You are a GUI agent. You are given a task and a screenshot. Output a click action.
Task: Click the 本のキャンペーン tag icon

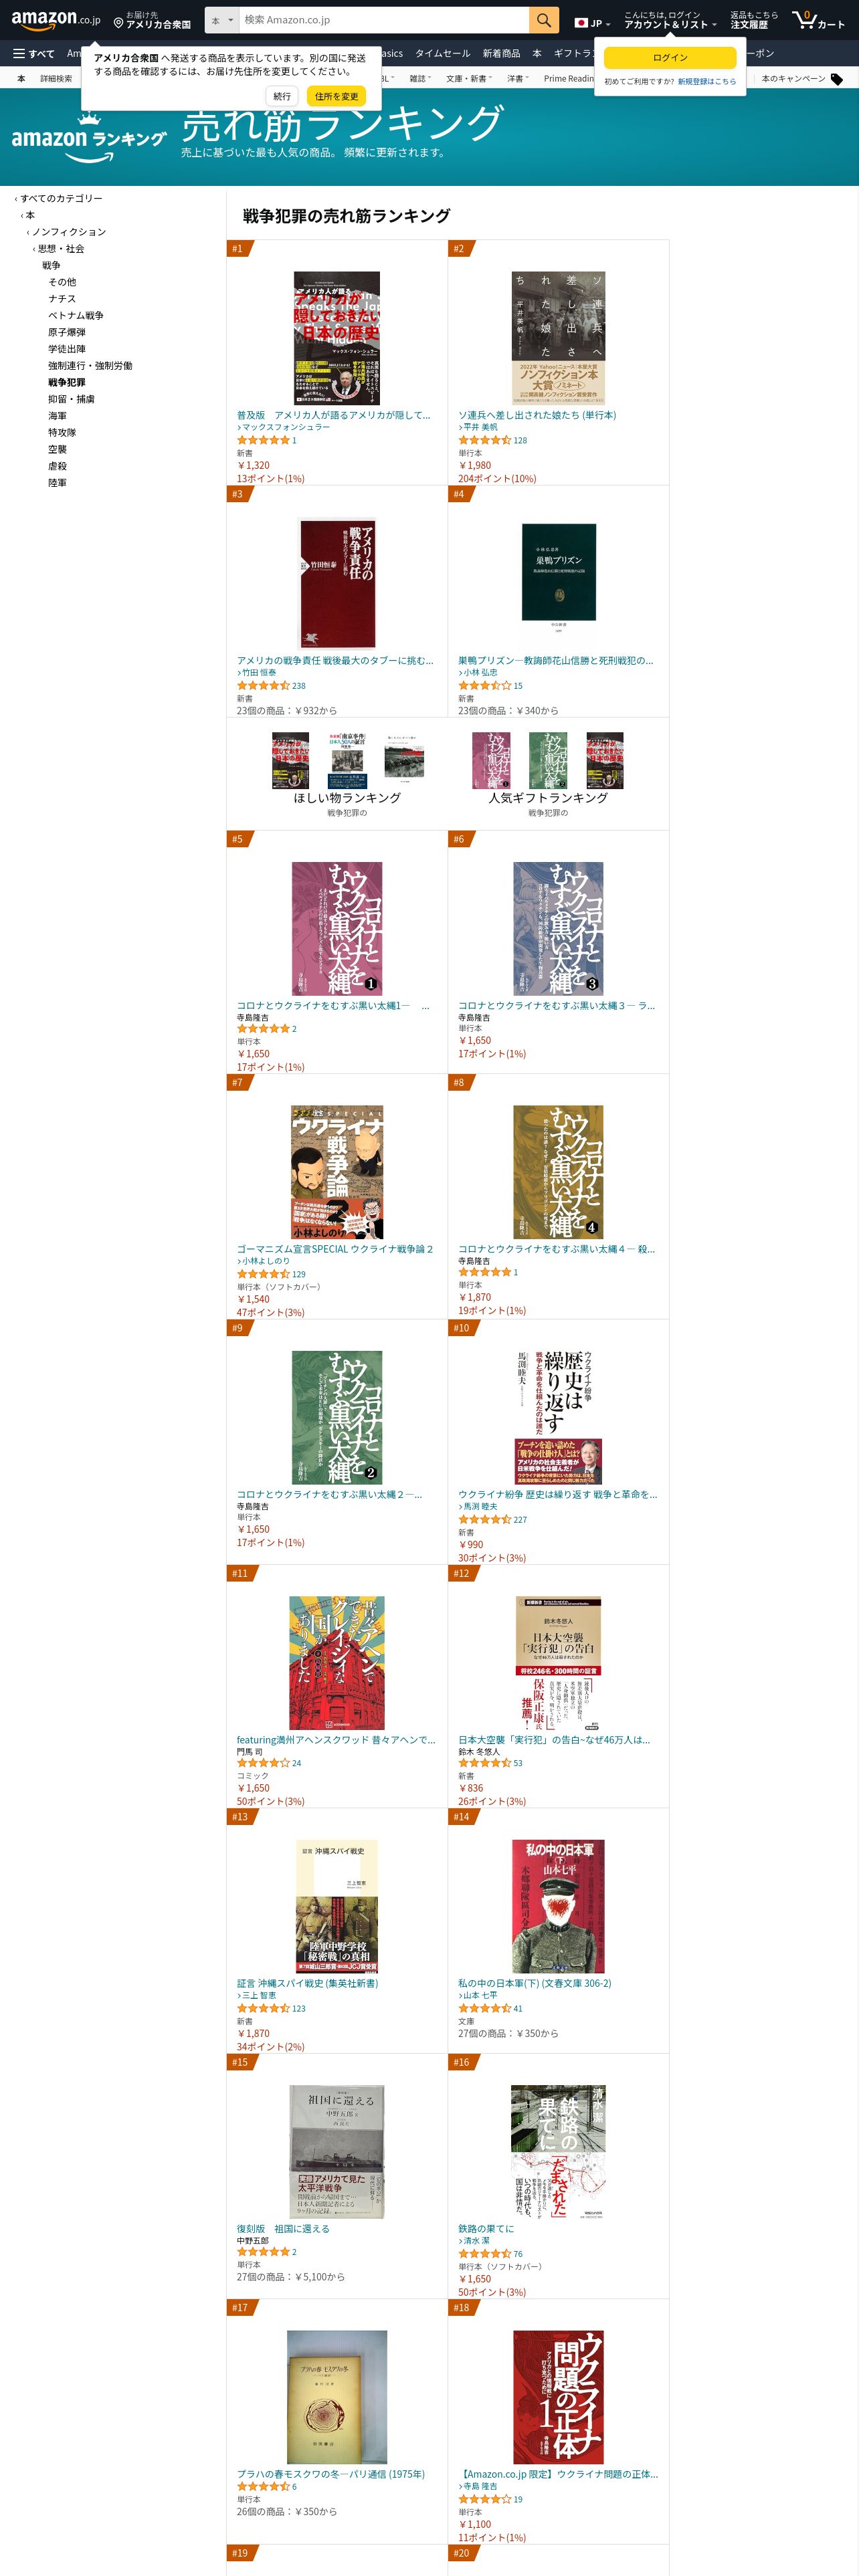(837, 79)
